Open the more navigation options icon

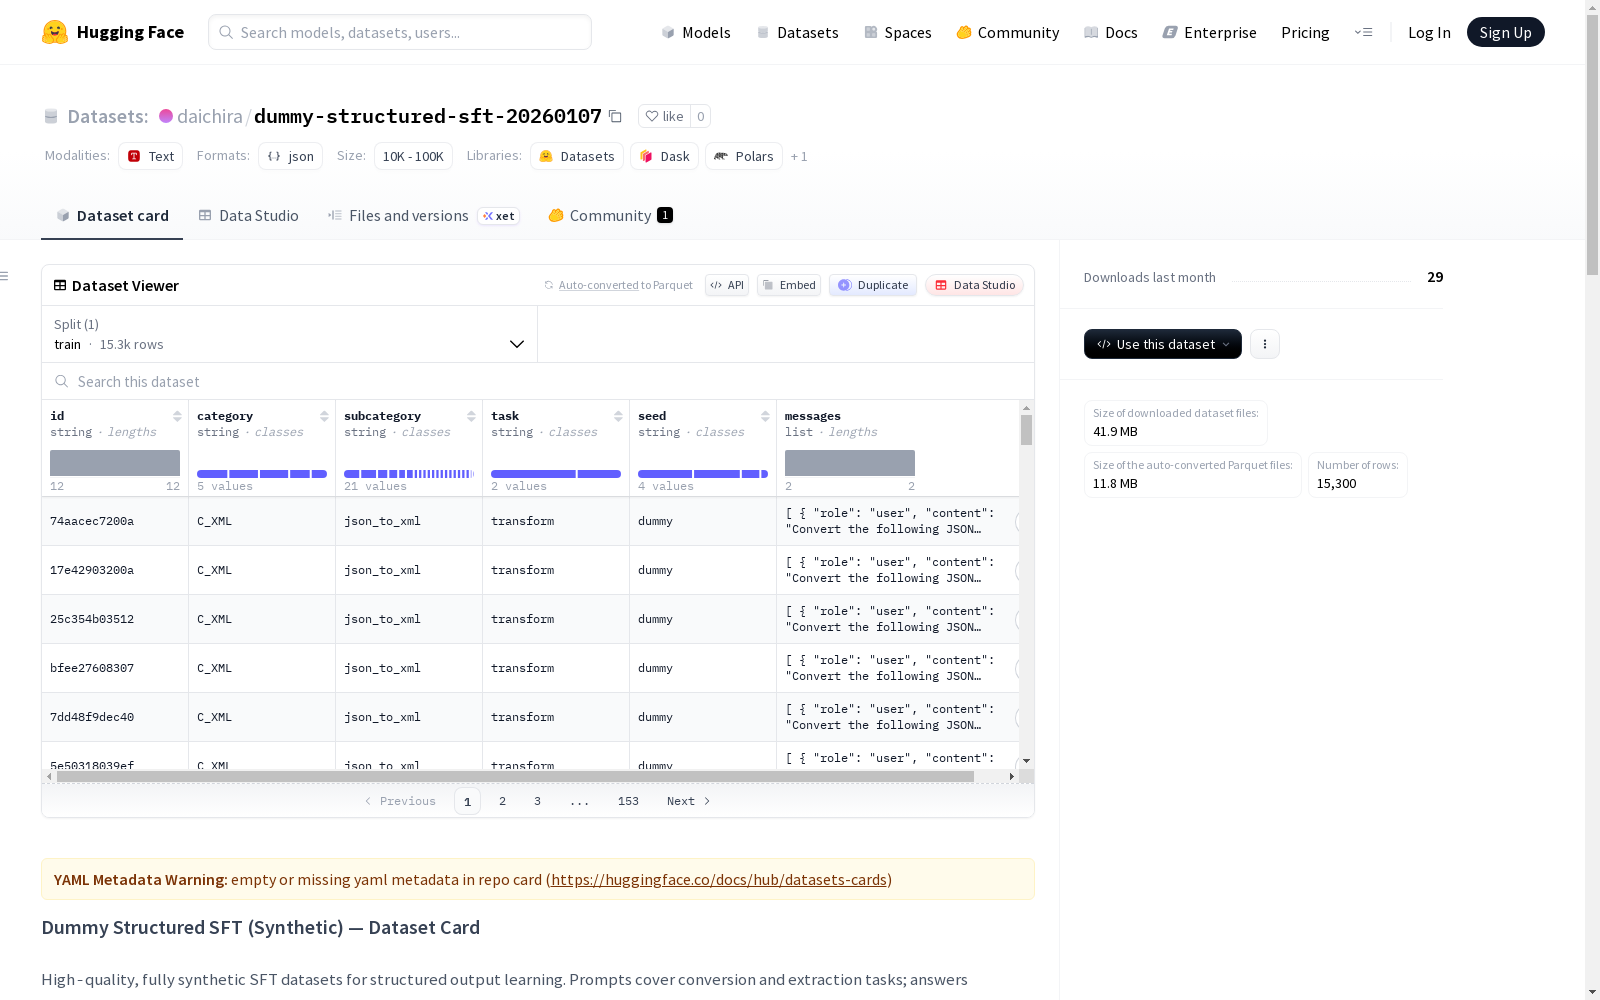1363,32
